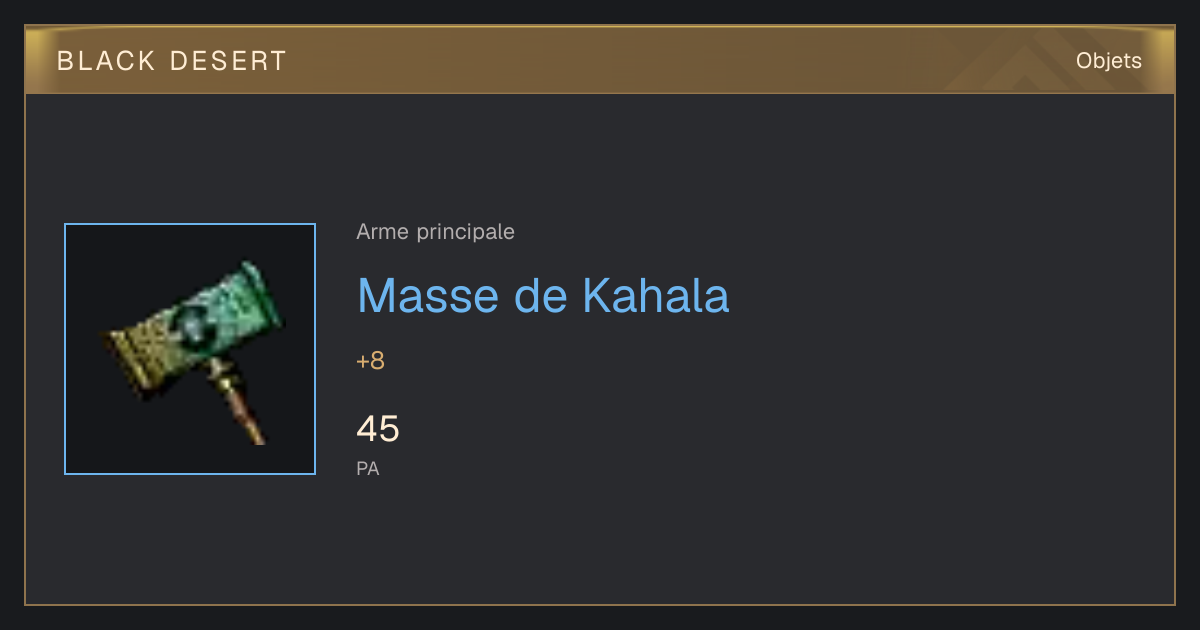Click the word Kahala in item title
Viewport: 1200px width, 630px height.
[x=656, y=295]
